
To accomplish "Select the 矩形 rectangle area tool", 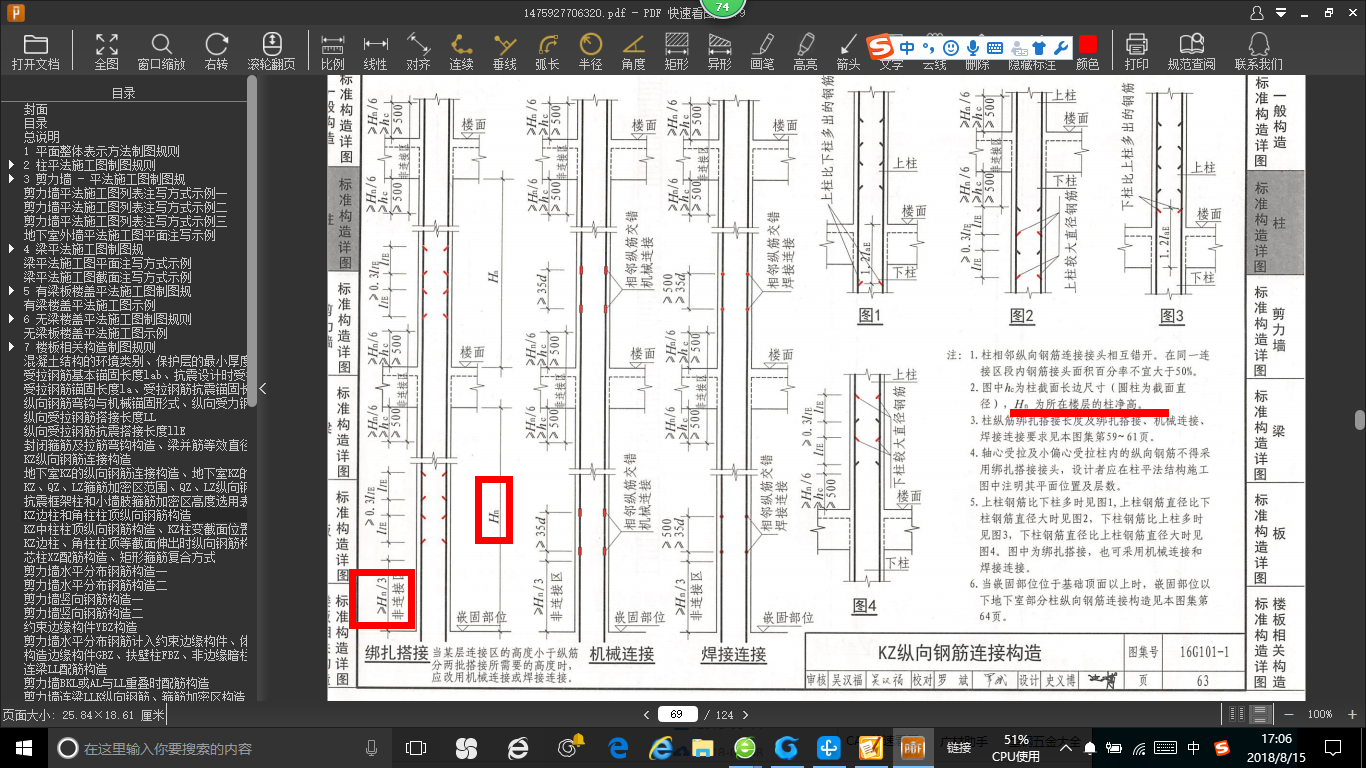I will tap(676, 50).
